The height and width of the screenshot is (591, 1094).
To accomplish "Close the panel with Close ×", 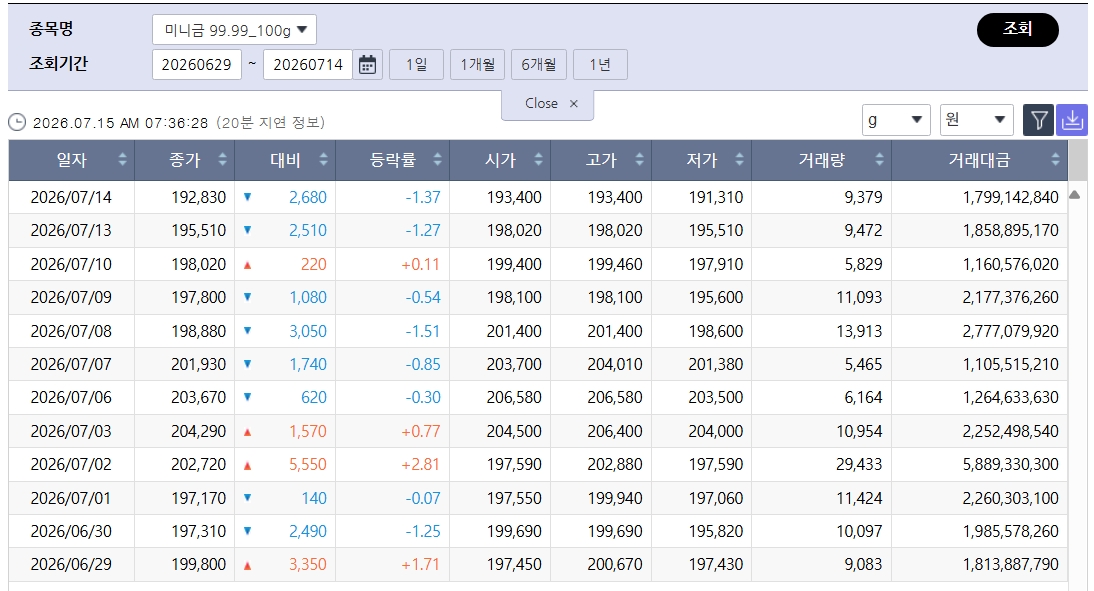I will tap(548, 104).
